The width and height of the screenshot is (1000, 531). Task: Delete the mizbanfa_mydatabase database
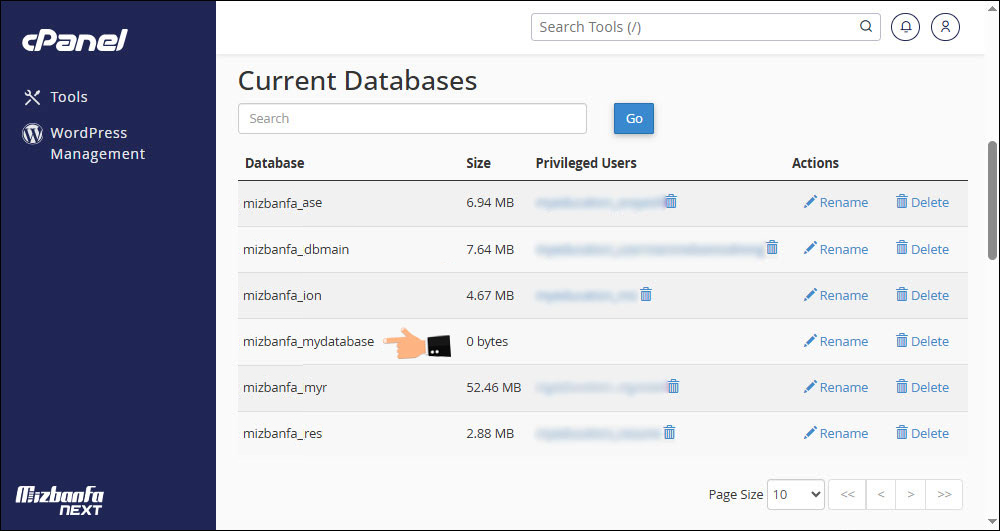pos(921,341)
